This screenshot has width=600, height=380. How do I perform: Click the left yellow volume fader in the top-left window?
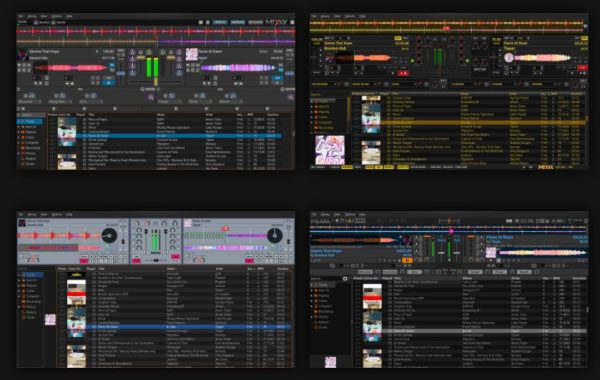pos(140,58)
